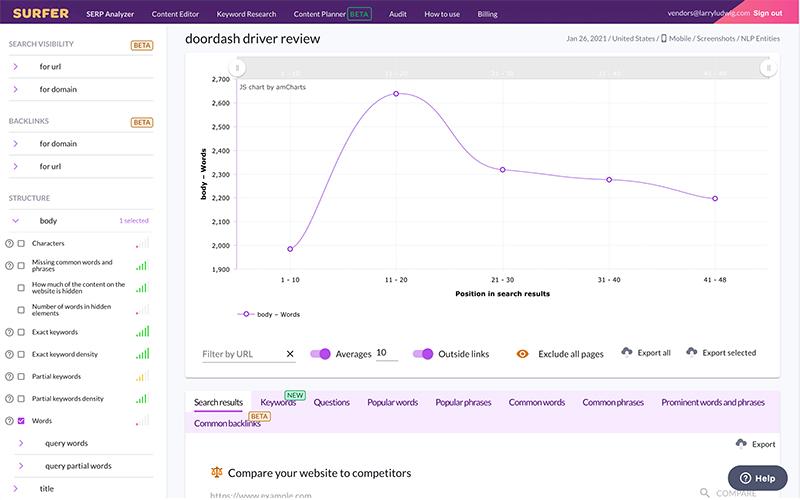Image resolution: width=800 pixels, height=500 pixels.
Task: Click the right handle of chart range slider
Action: click(768, 68)
